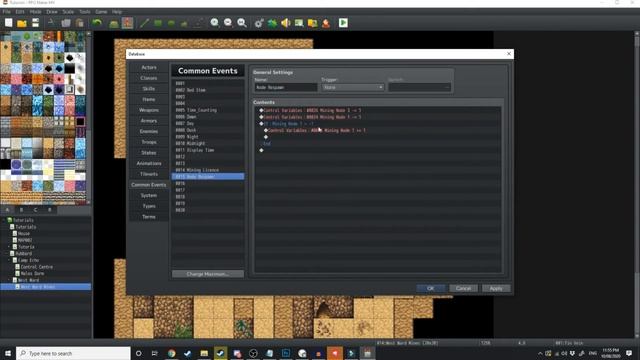Click the New Project toolbar icon
The width and height of the screenshot is (640, 360).
(x=9, y=23)
